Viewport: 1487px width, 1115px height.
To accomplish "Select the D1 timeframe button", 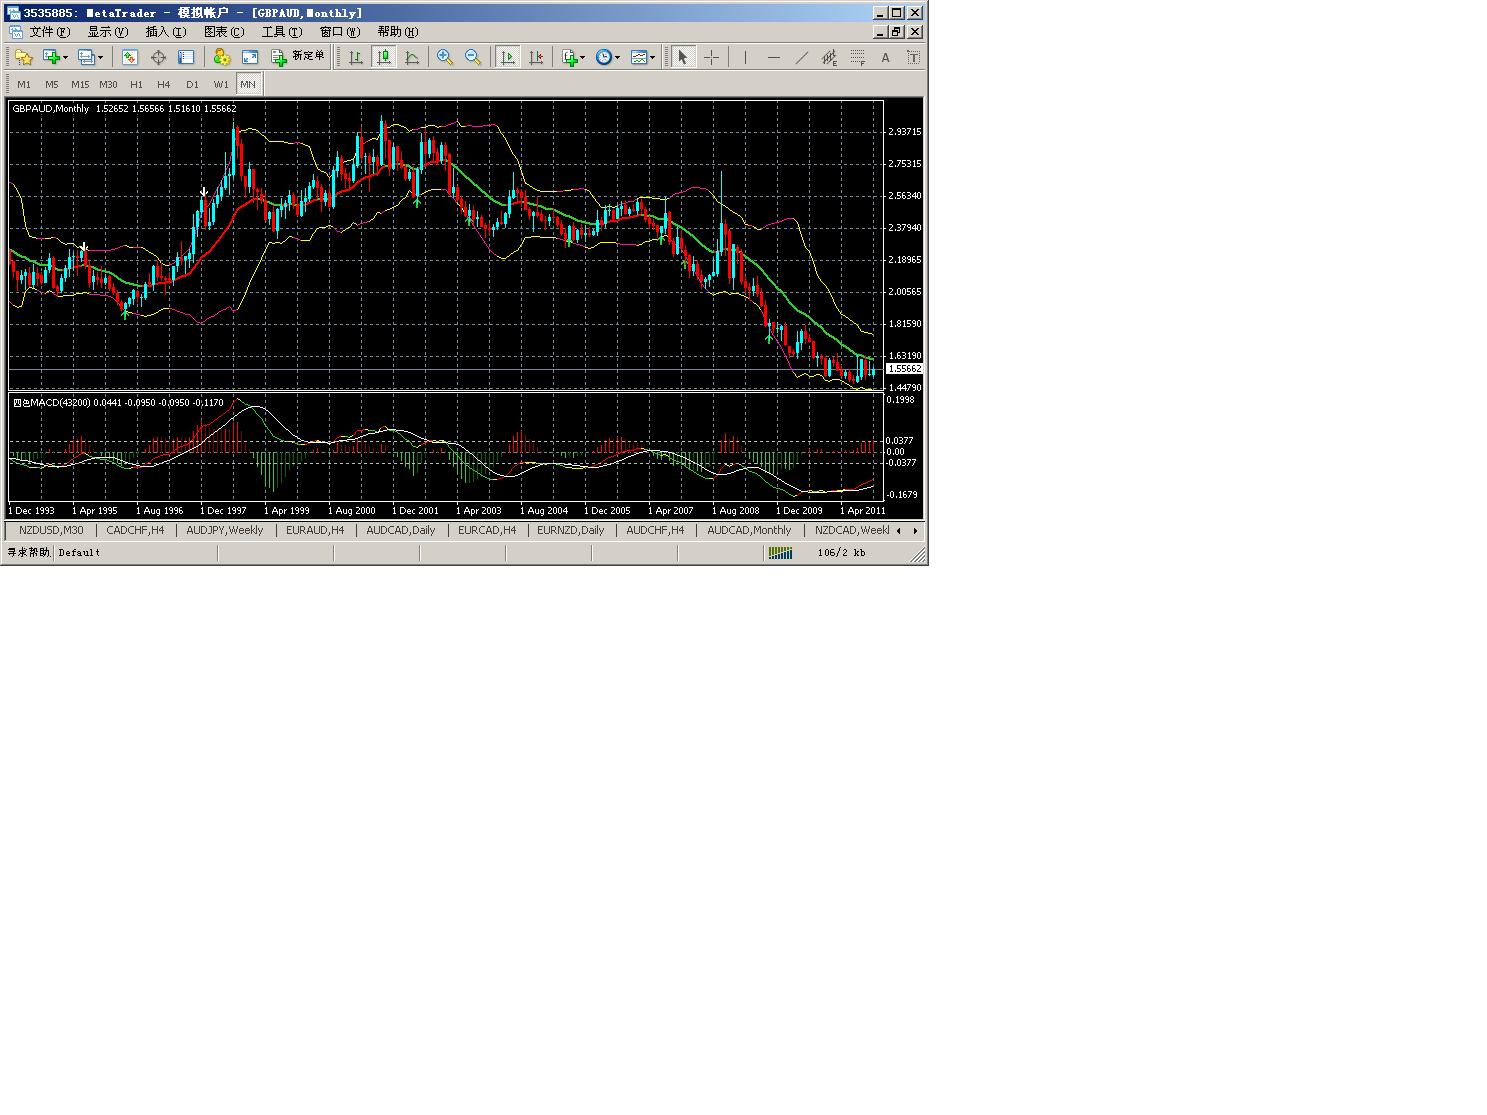I will (192, 85).
